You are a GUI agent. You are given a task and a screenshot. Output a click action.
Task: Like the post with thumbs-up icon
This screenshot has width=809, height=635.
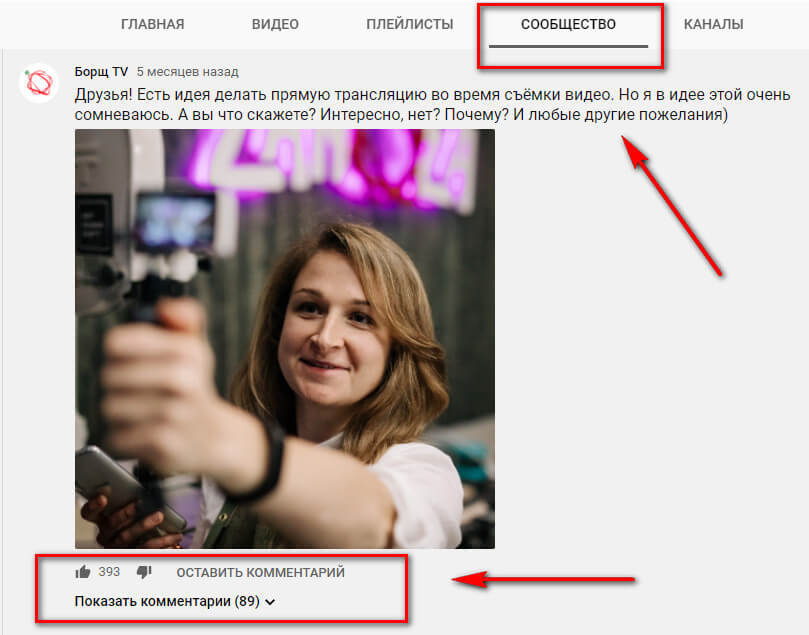[x=83, y=572]
